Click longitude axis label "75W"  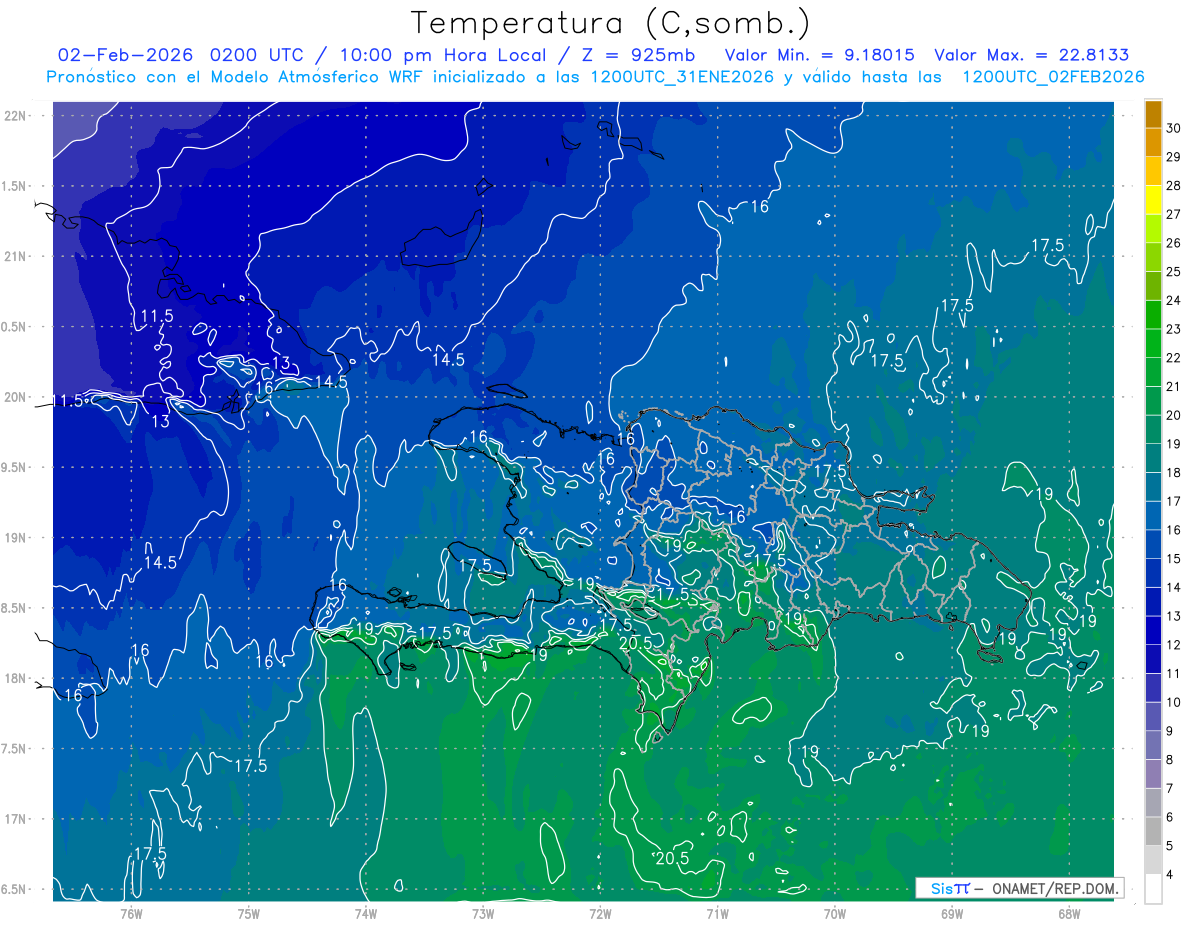[249, 912]
